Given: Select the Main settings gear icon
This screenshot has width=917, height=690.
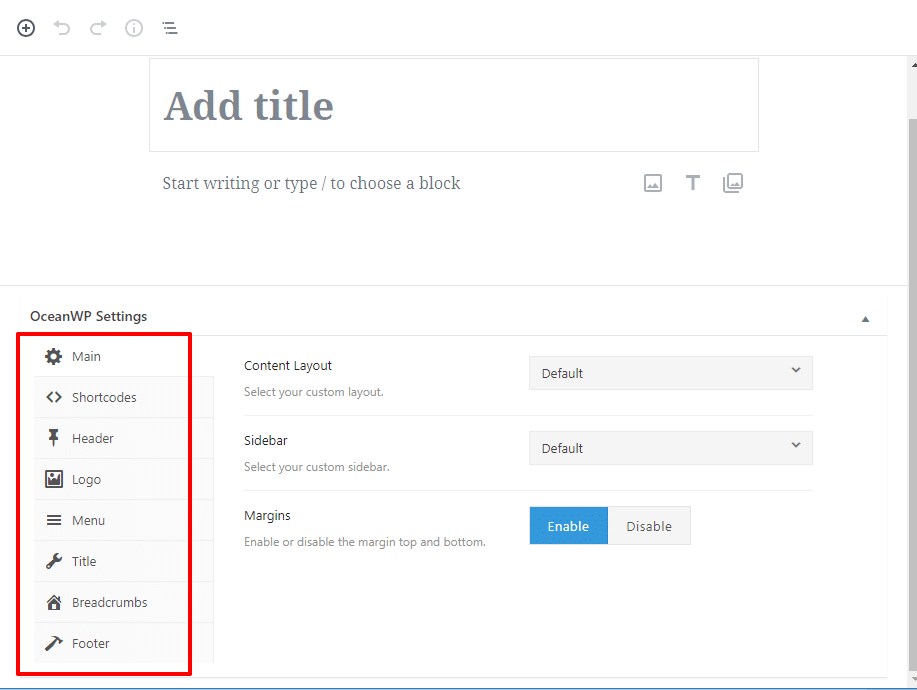Looking at the screenshot, I should (x=53, y=355).
